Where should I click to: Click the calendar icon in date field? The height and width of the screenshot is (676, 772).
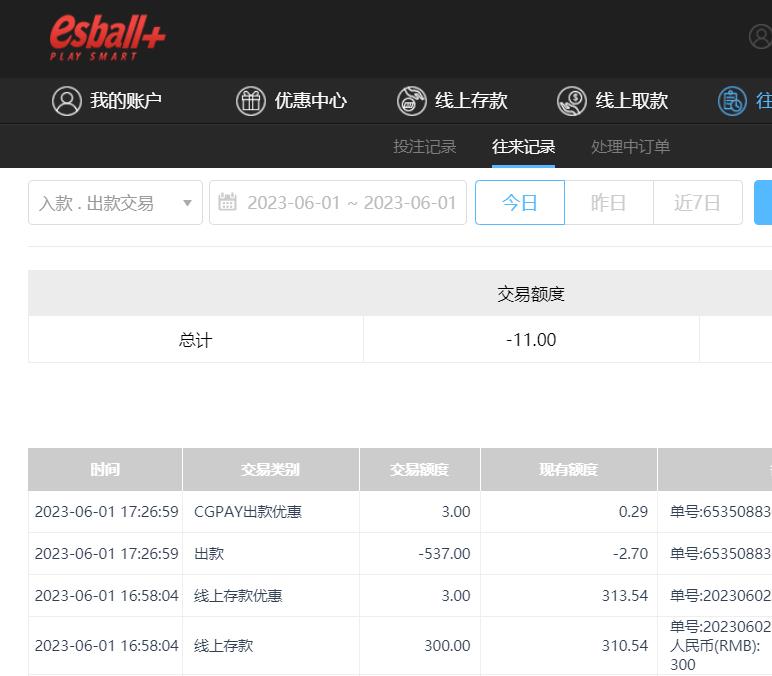pyautogui.click(x=227, y=202)
